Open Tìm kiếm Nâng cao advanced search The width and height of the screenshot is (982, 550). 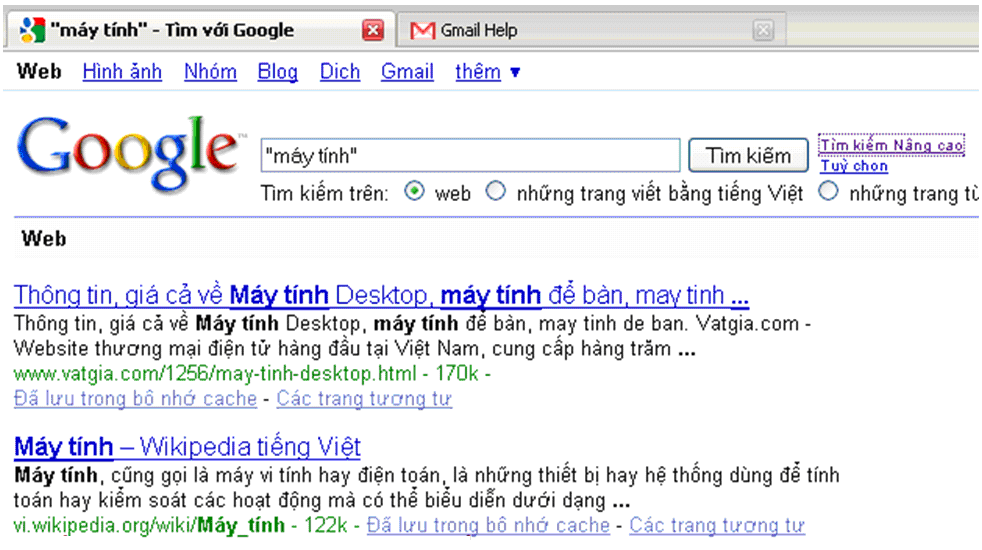(x=892, y=145)
